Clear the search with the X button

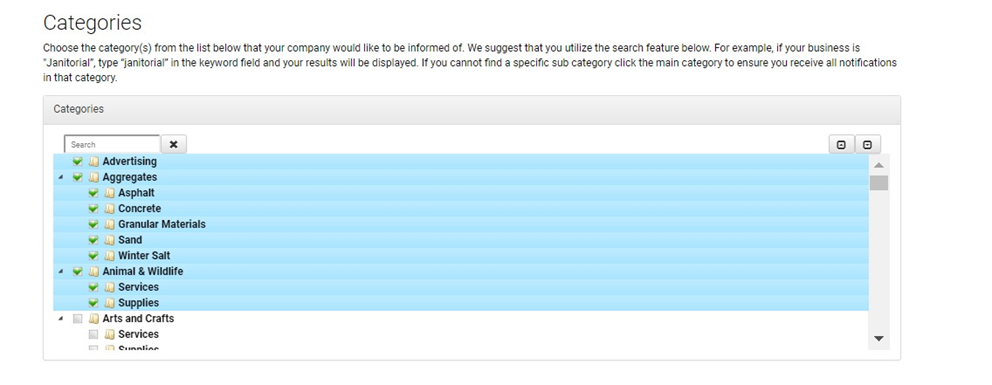[173, 144]
